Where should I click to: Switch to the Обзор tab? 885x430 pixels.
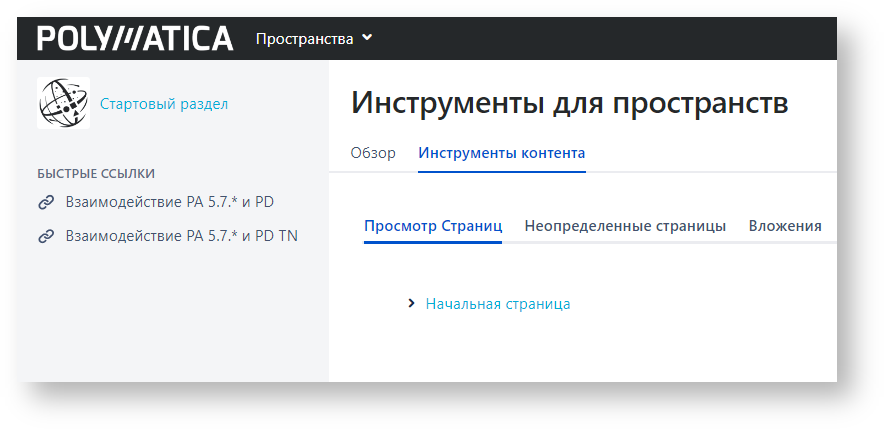[x=373, y=153]
